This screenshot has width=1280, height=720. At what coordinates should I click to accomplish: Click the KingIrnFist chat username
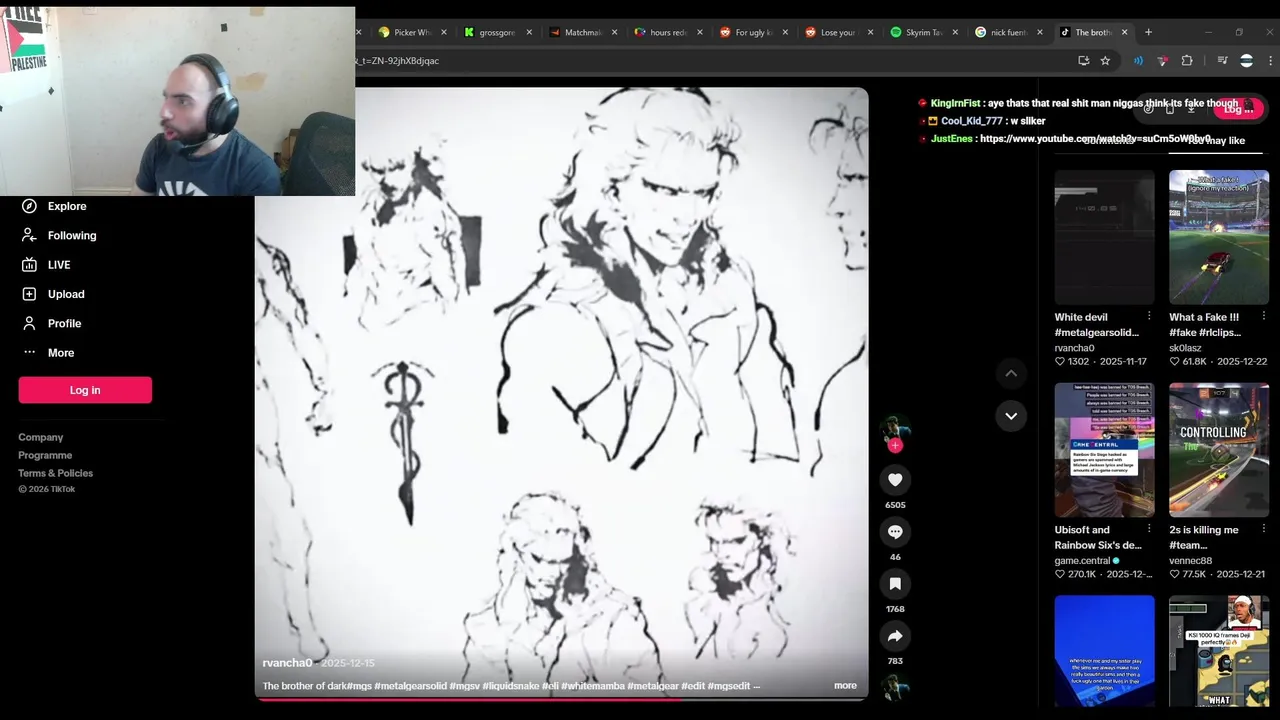point(955,103)
